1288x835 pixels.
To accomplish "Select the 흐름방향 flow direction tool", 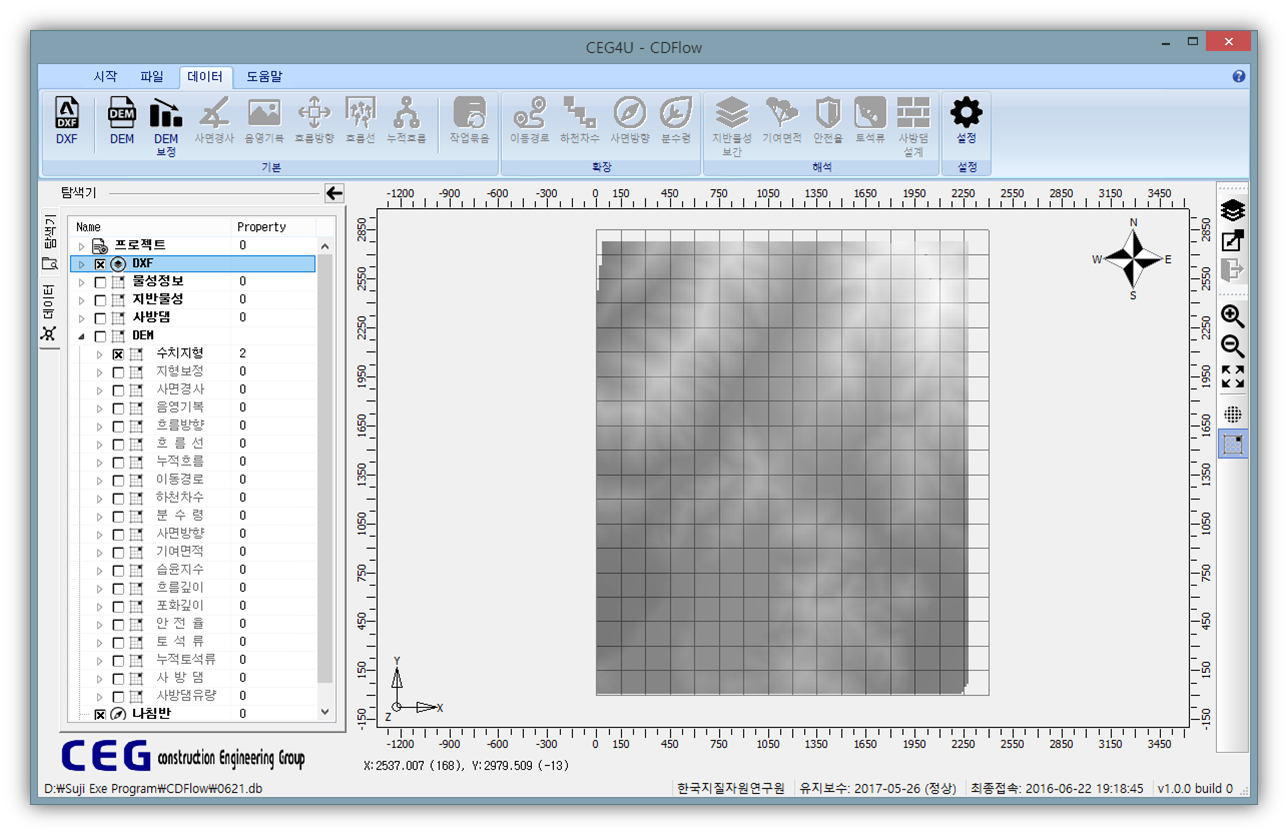I will [x=314, y=122].
